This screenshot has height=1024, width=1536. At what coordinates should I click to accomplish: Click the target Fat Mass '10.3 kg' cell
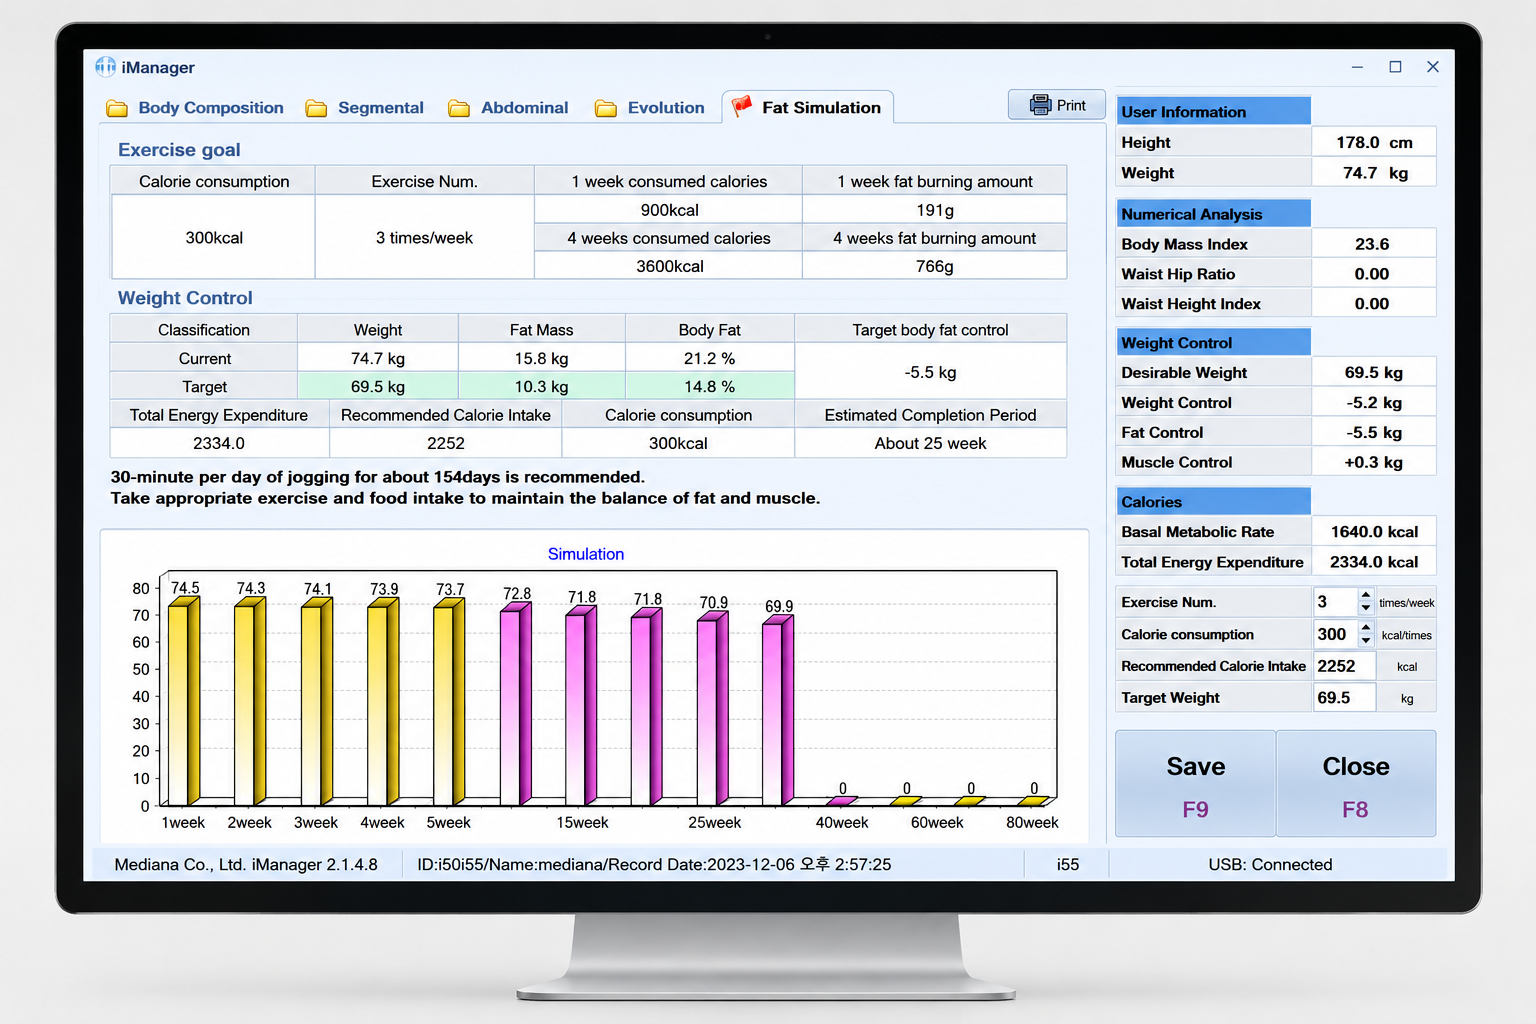point(541,386)
